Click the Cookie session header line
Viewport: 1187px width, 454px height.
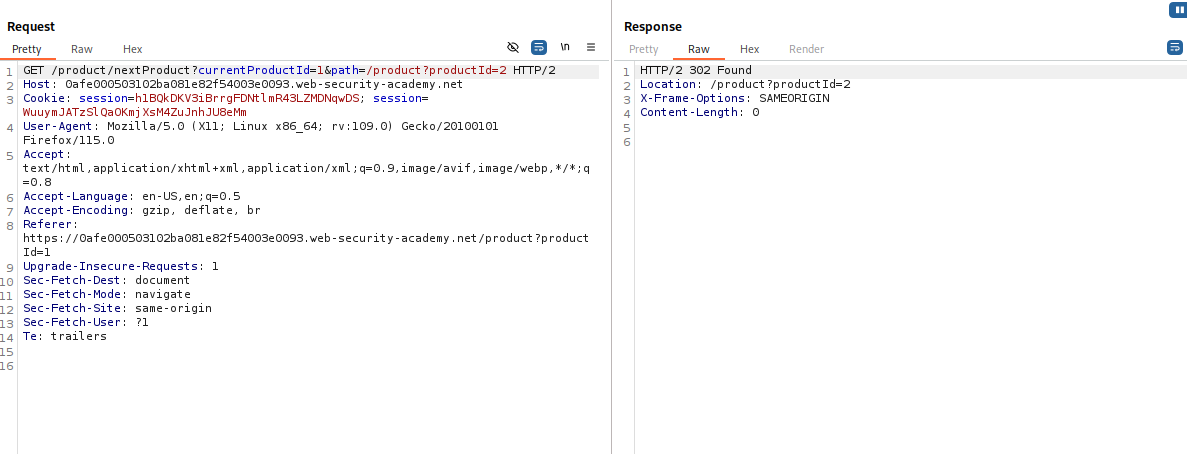tap(225, 99)
